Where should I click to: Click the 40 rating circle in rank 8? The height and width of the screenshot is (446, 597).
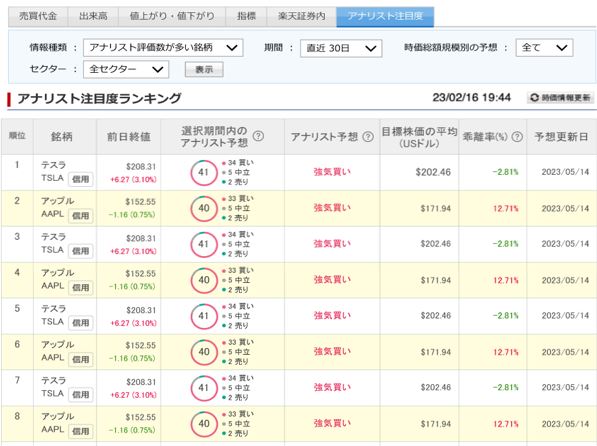tap(204, 424)
